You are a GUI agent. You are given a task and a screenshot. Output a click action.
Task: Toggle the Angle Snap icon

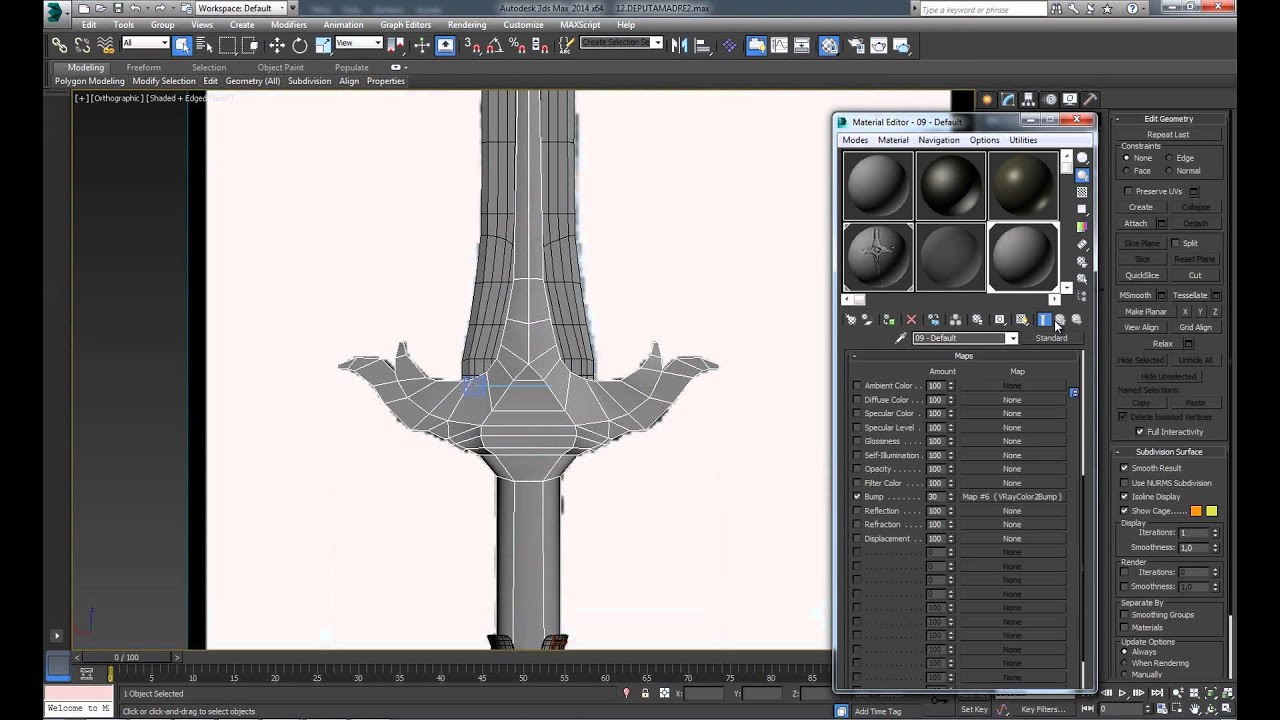tap(496, 45)
